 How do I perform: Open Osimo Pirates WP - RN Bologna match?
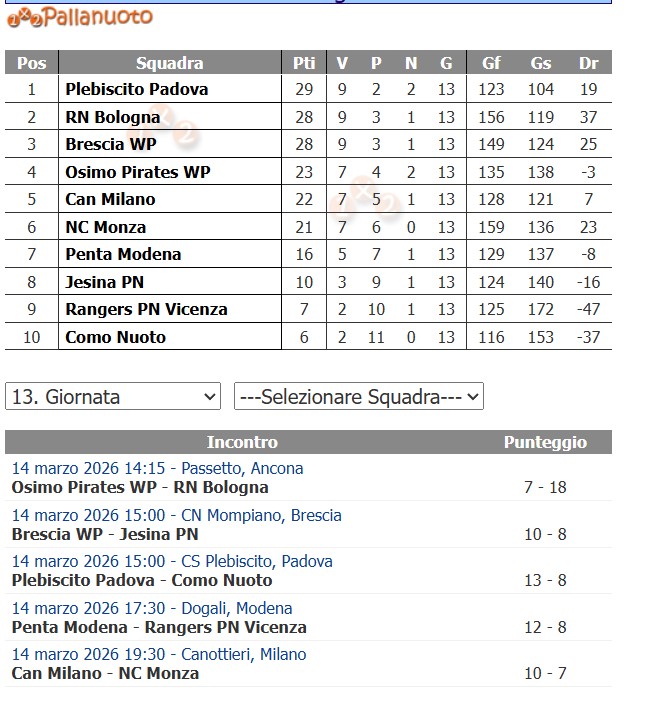(x=140, y=488)
